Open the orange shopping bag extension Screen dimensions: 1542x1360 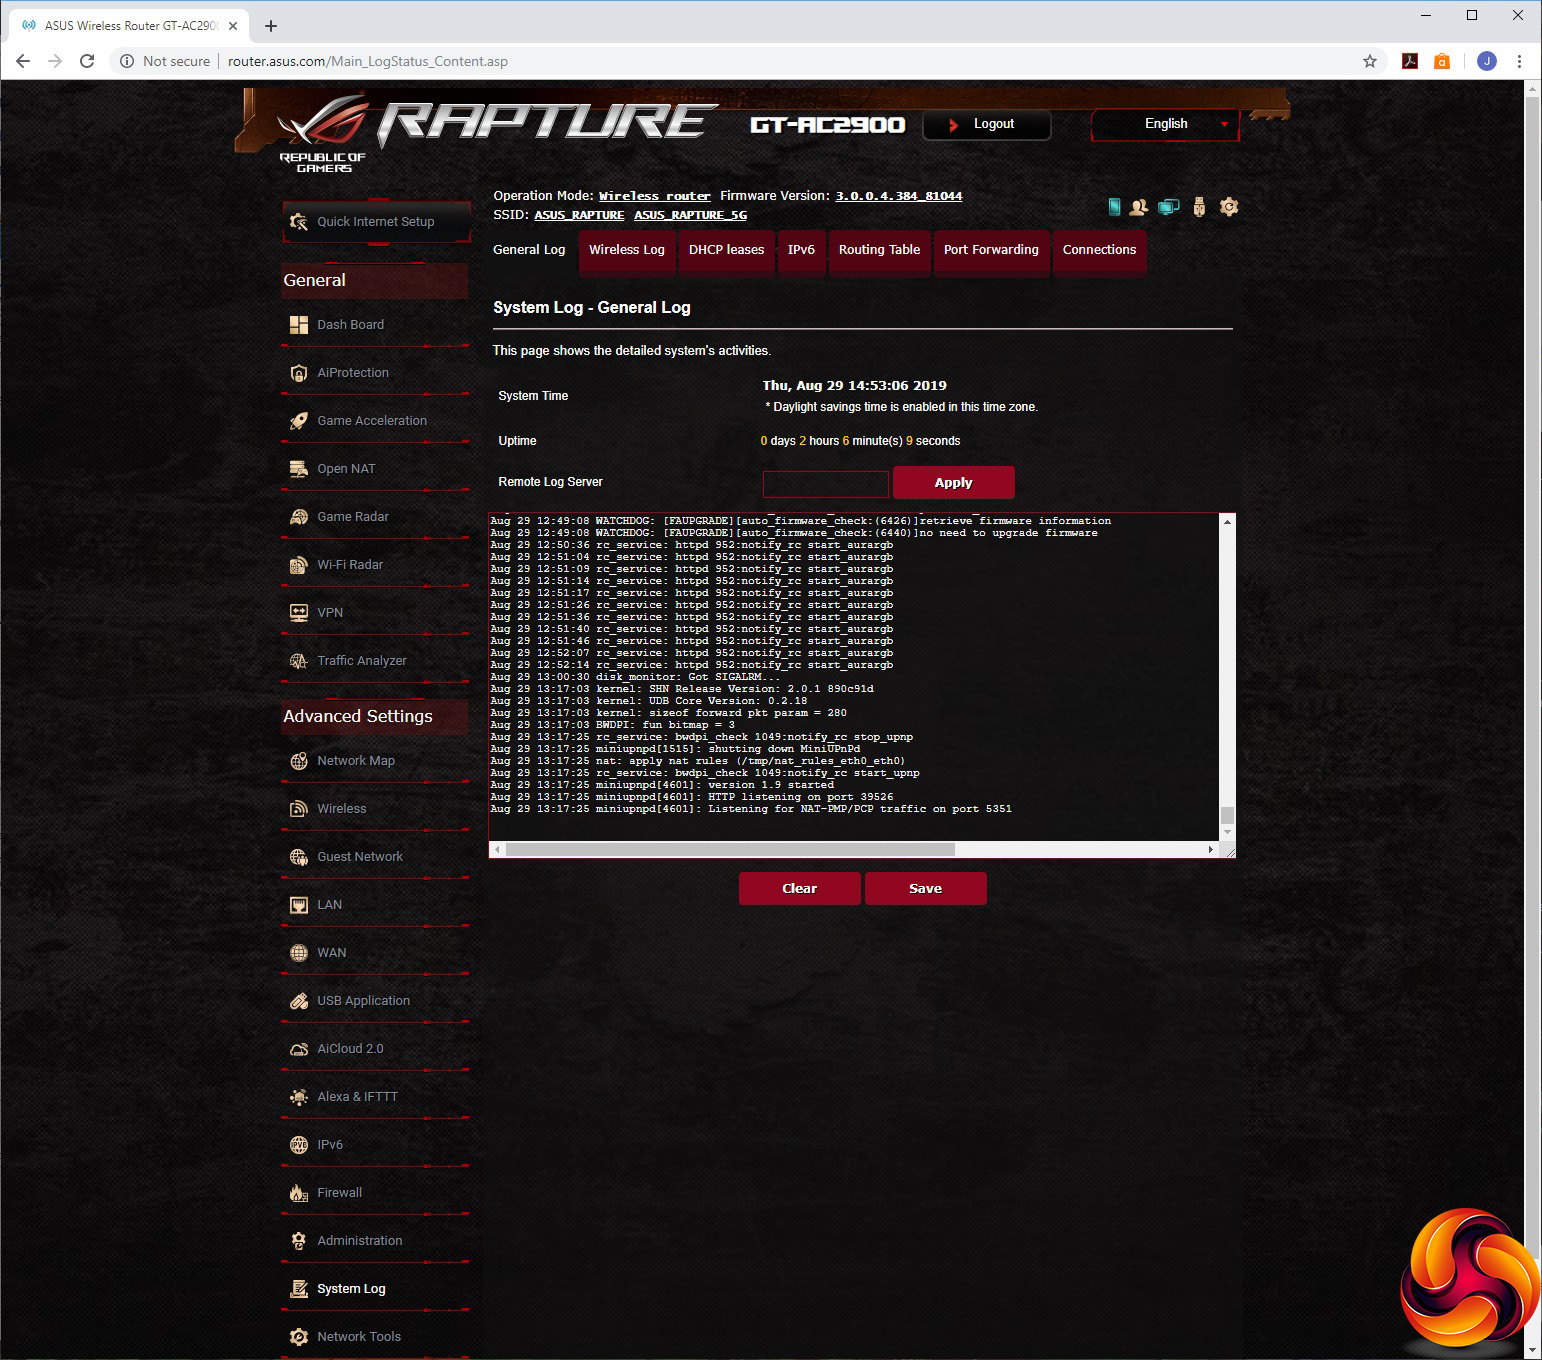point(1442,61)
